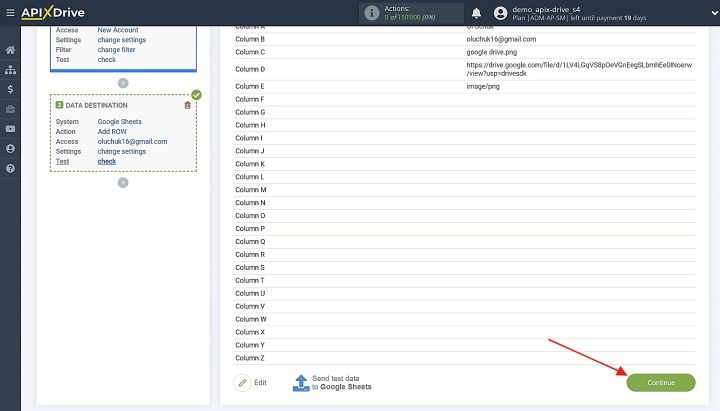Expand the account dropdown chevron
Image resolution: width=720 pixels, height=411 pixels.
click(714, 13)
